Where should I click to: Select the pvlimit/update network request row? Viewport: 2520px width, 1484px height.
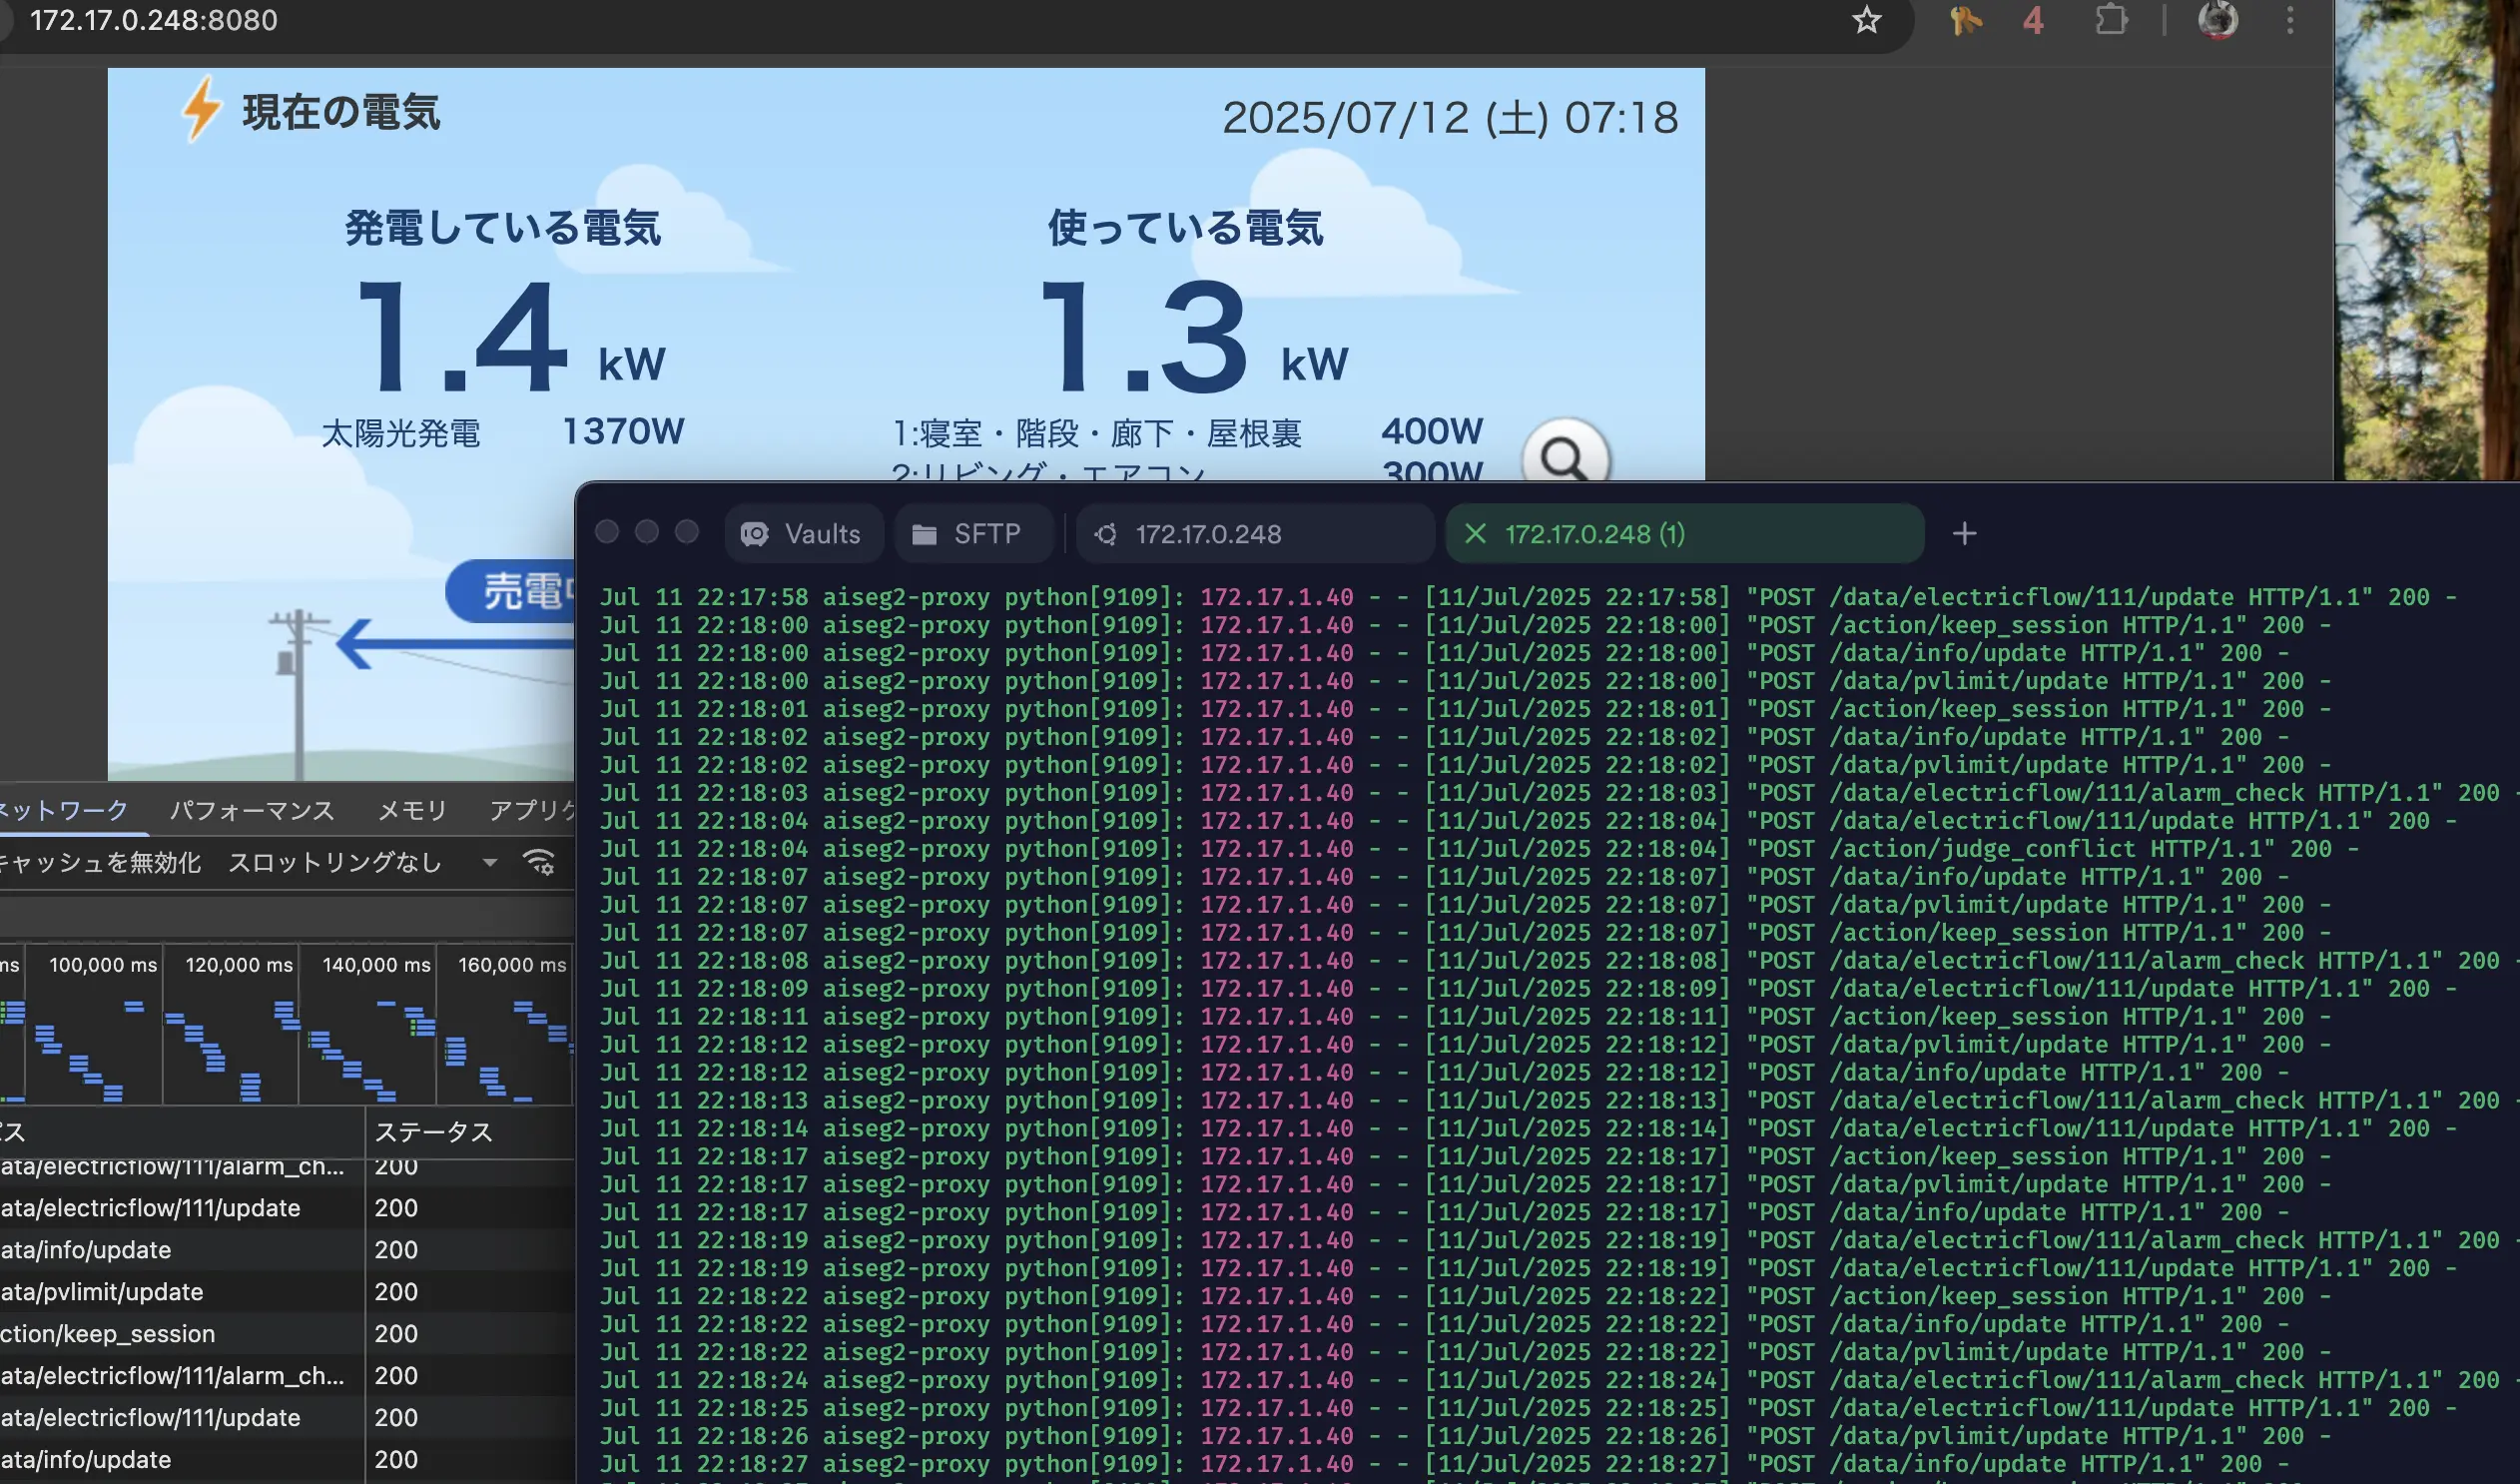[102, 1292]
